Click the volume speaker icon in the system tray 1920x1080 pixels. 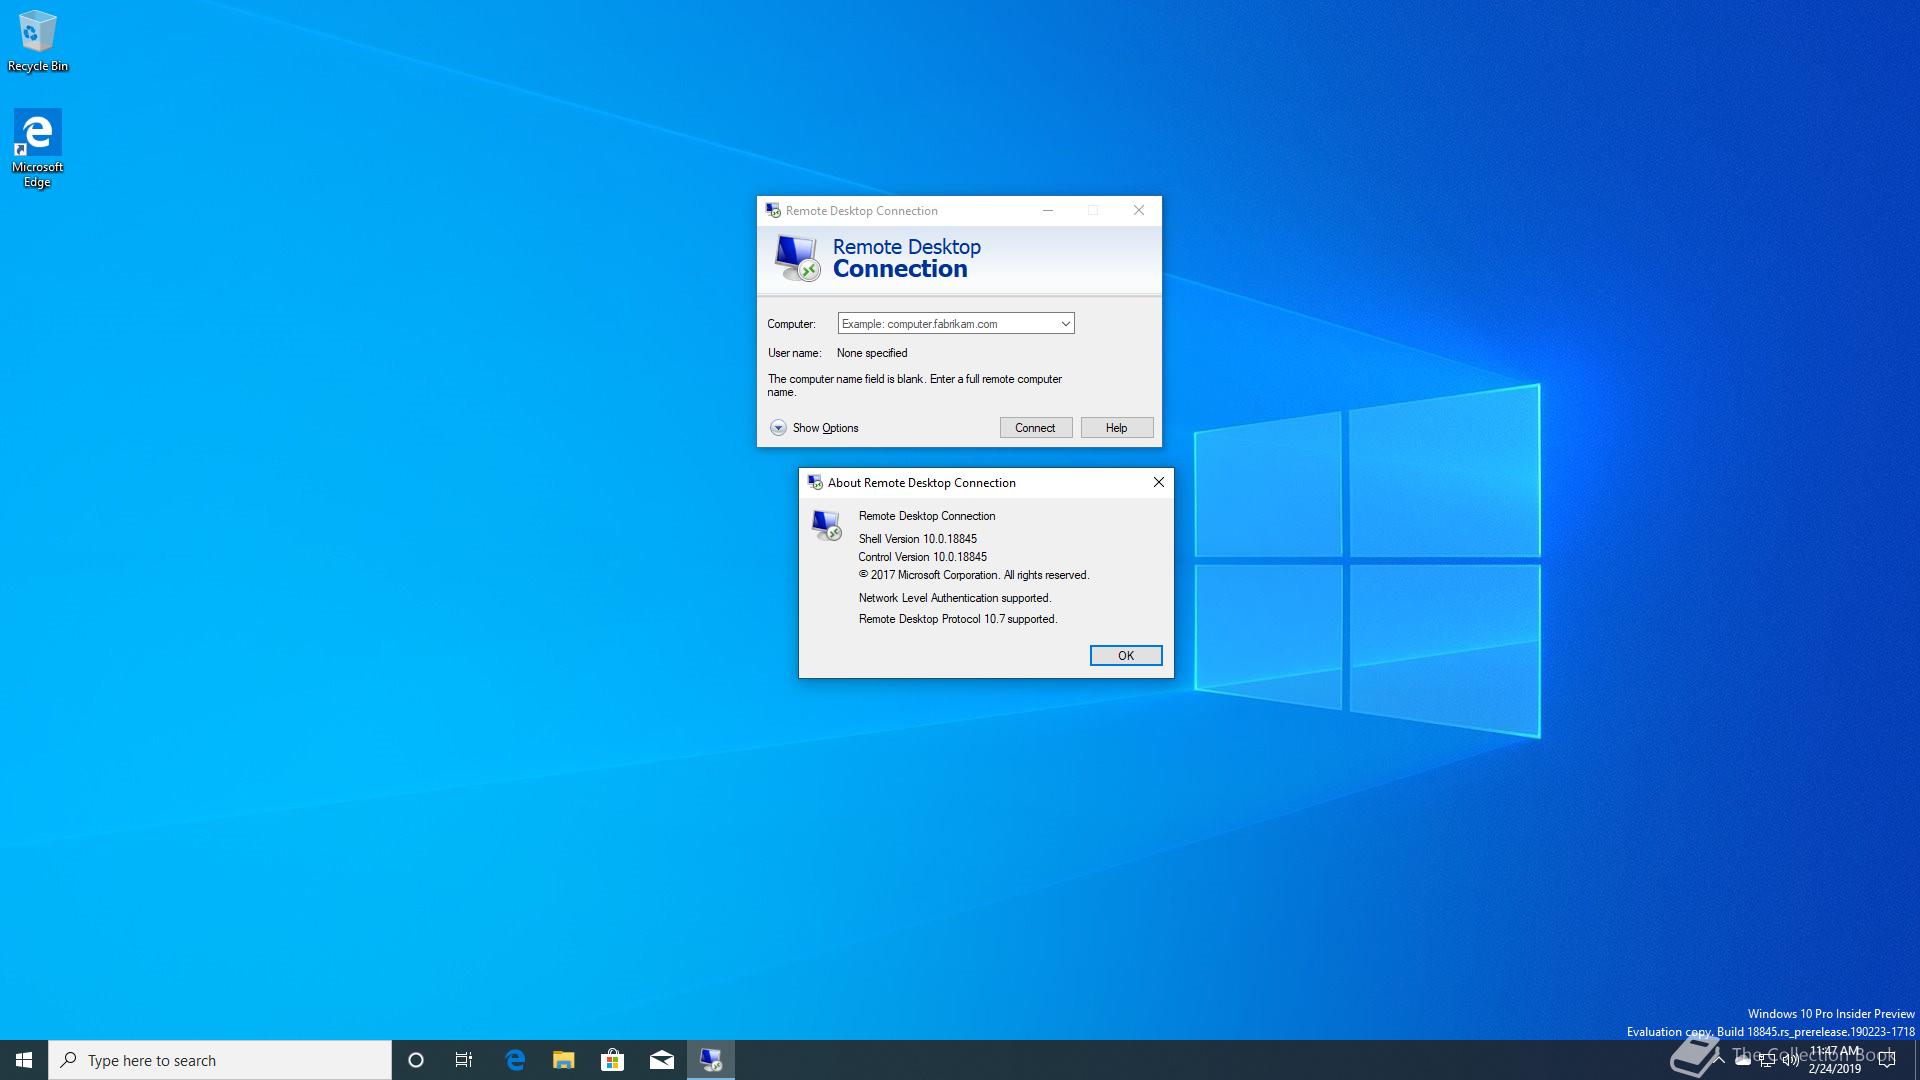tap(1790, 1060)
